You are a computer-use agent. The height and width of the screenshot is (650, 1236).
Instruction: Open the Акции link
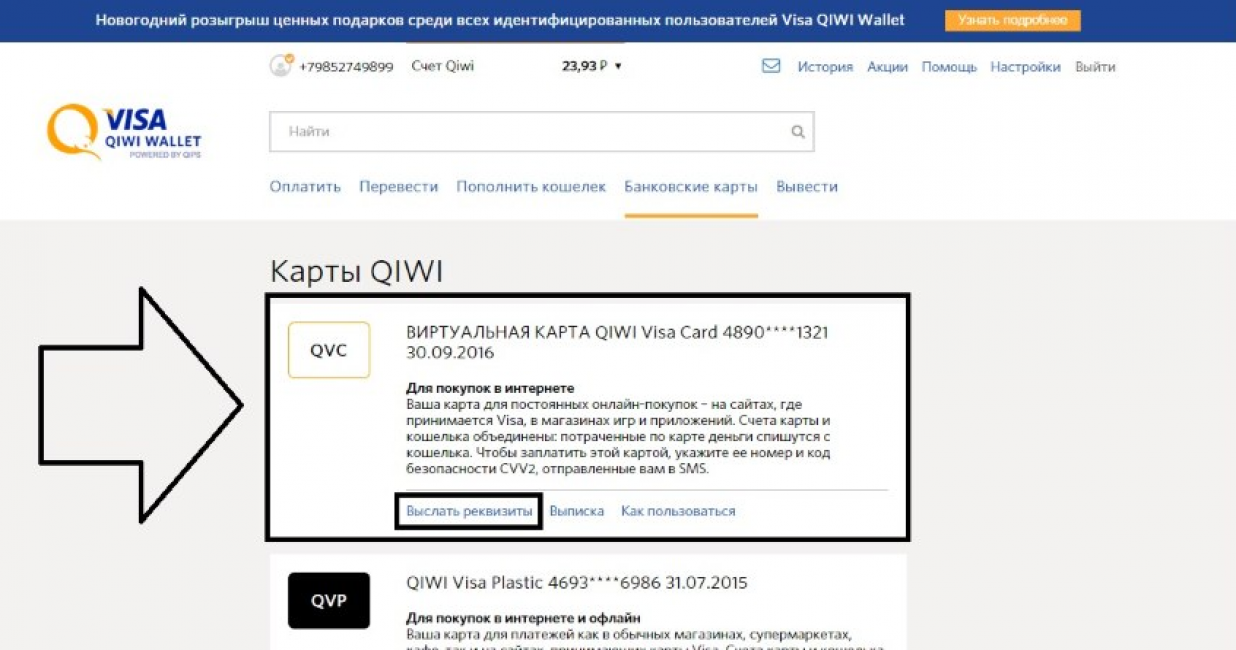(x=887, y=67)
